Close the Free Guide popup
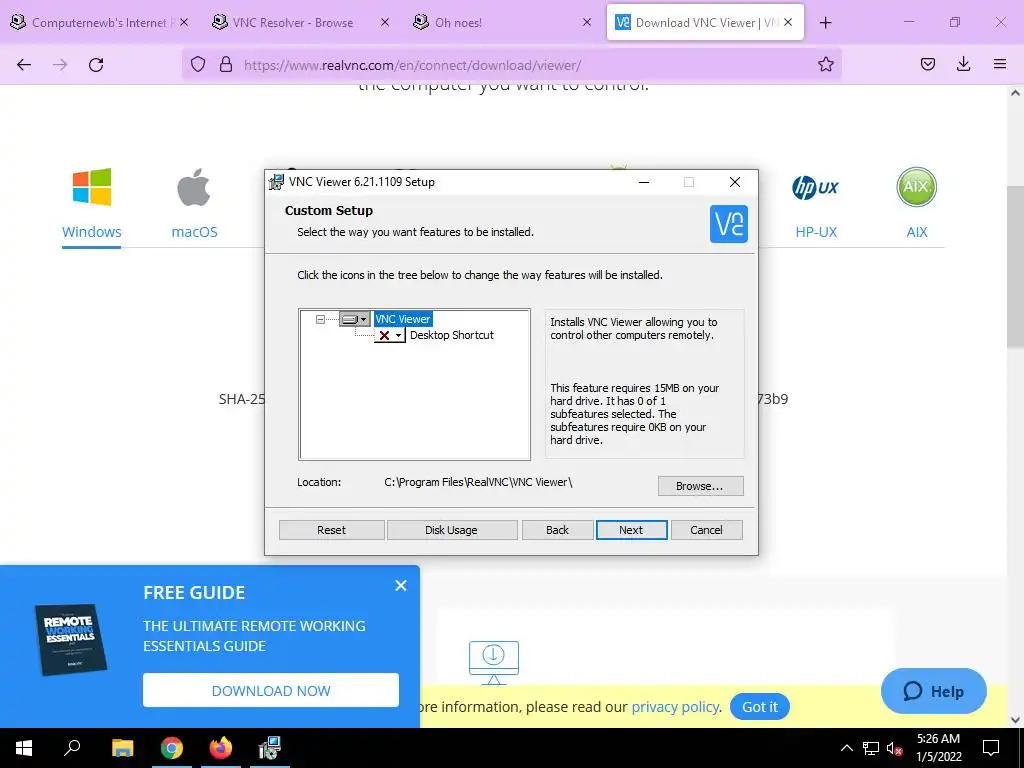This screenshot has height=768, width=1024. coord(401,586)
